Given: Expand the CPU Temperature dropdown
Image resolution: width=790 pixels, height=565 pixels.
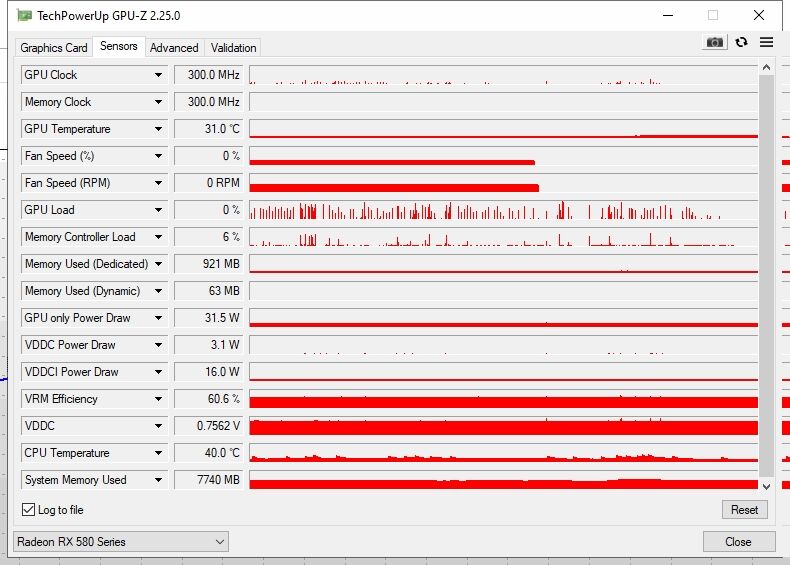Looking at the screenshot, I should 158,453.
